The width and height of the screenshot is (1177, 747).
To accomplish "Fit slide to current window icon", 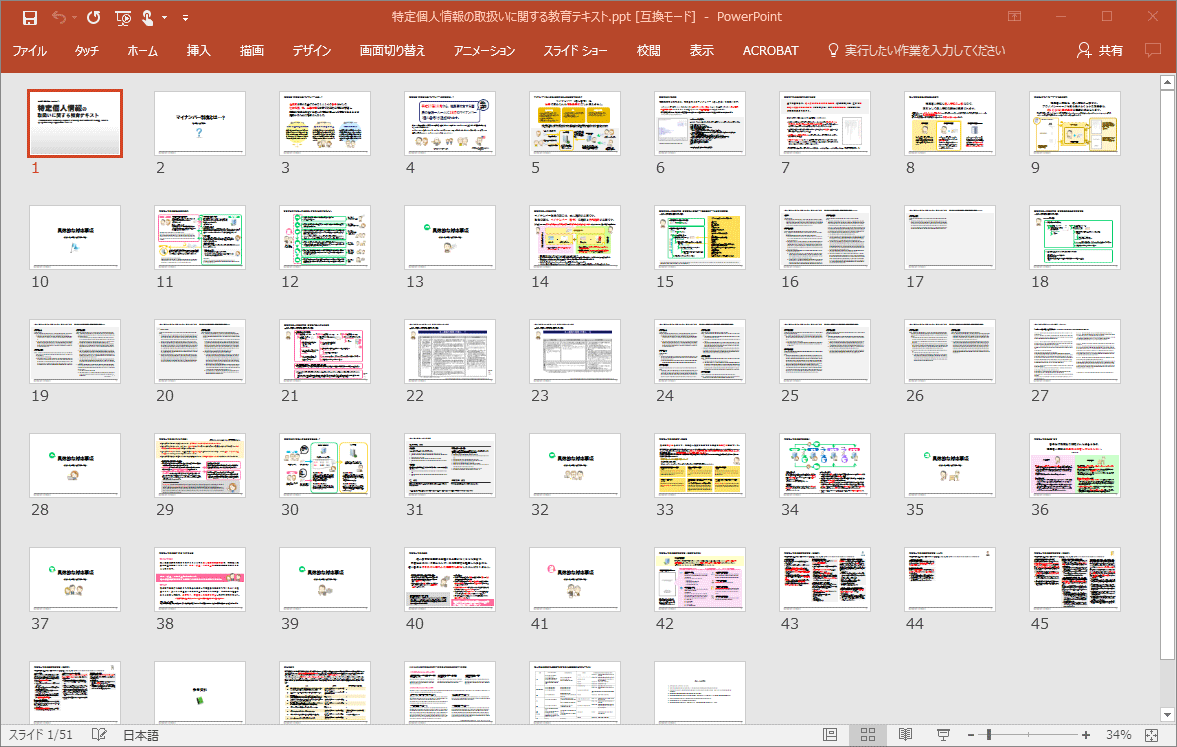I will pos(1151,735).
